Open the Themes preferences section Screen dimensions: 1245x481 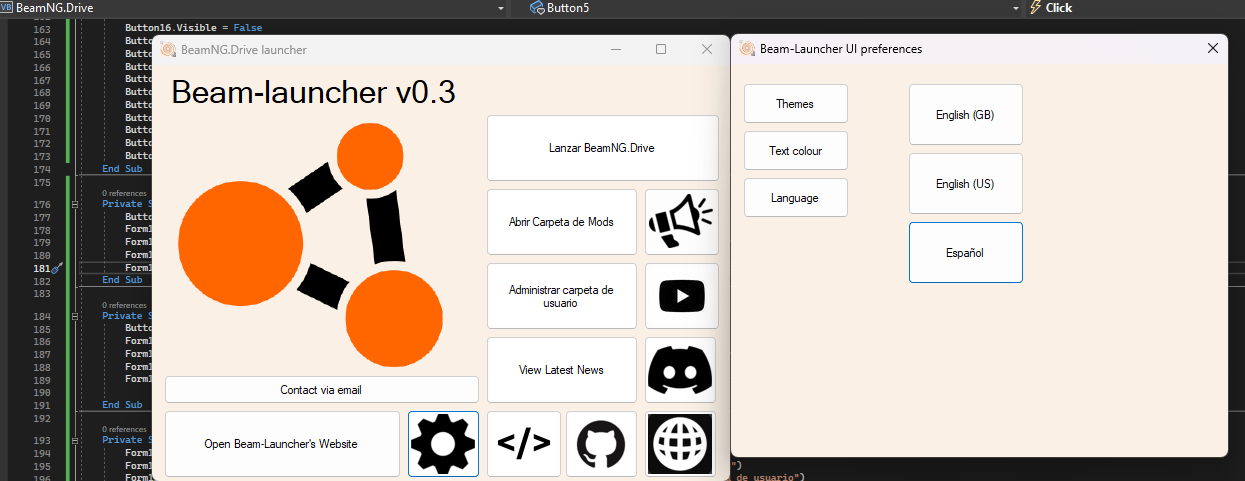coord(795,104)
